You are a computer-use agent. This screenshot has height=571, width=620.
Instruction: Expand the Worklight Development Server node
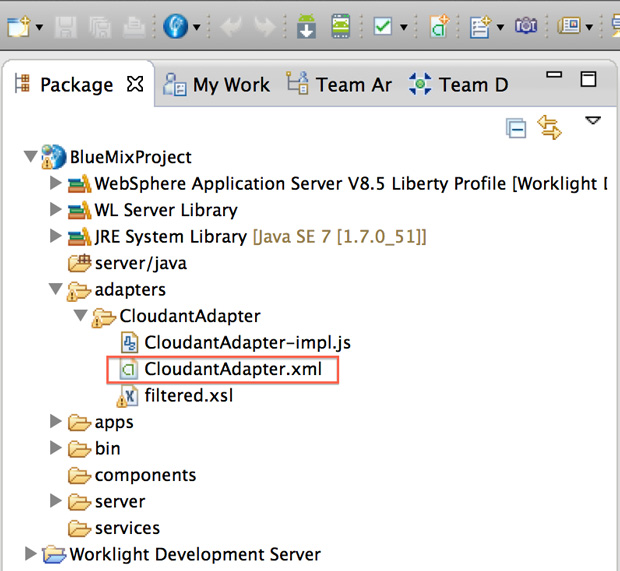click(30, 554)
